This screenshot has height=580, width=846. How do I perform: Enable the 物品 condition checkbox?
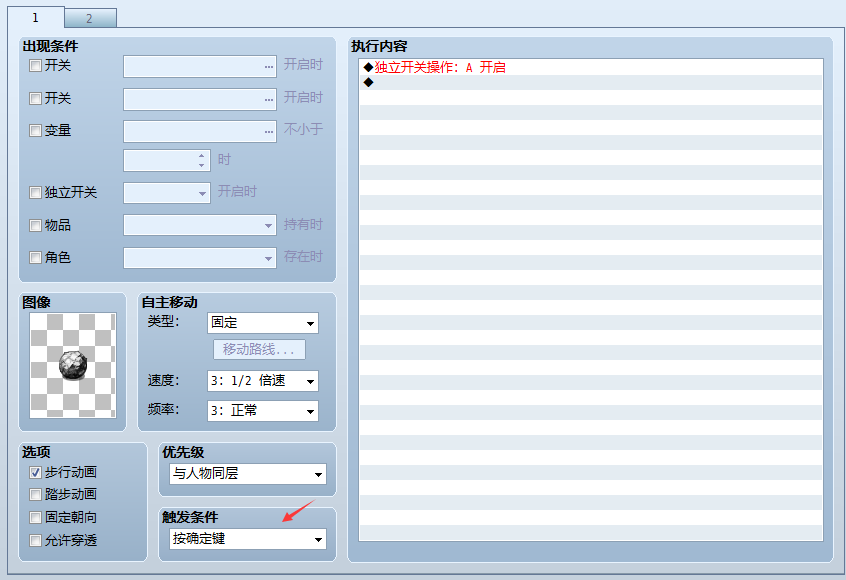tap(35, 225)
